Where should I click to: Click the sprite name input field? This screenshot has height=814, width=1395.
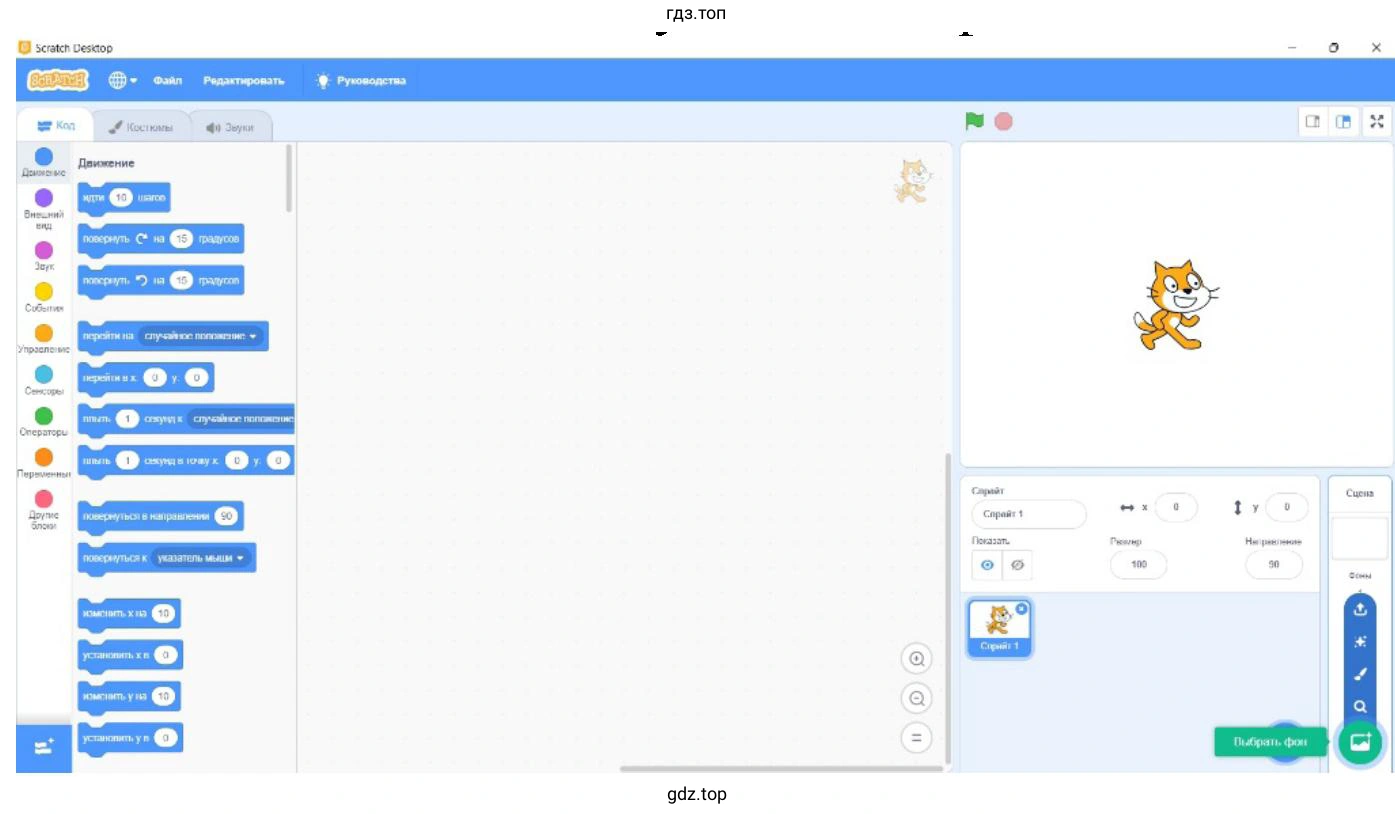click(x=1028, y=514)
